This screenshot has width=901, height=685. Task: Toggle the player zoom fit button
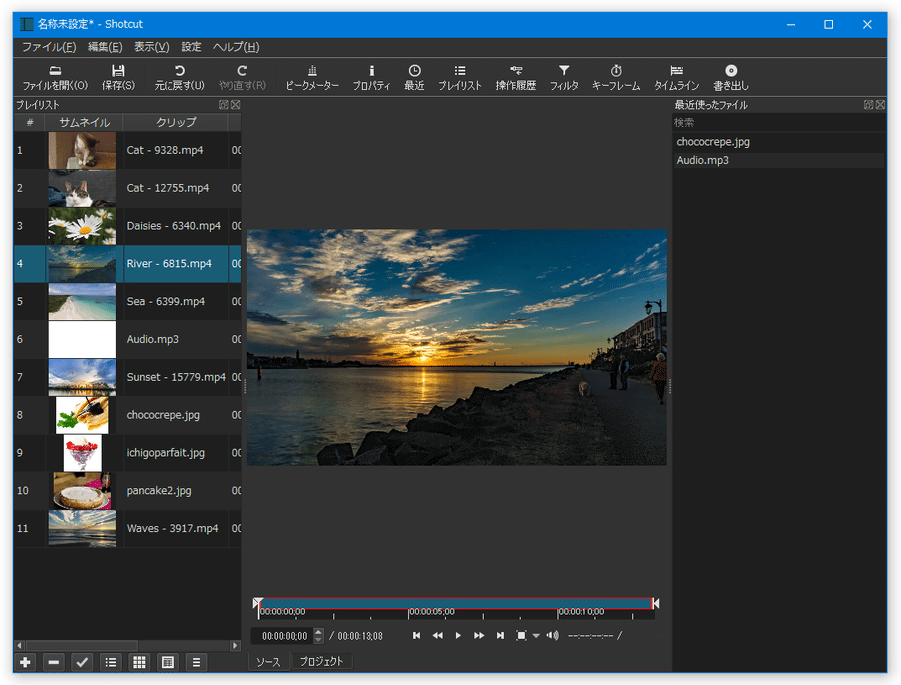coord(521,636)
